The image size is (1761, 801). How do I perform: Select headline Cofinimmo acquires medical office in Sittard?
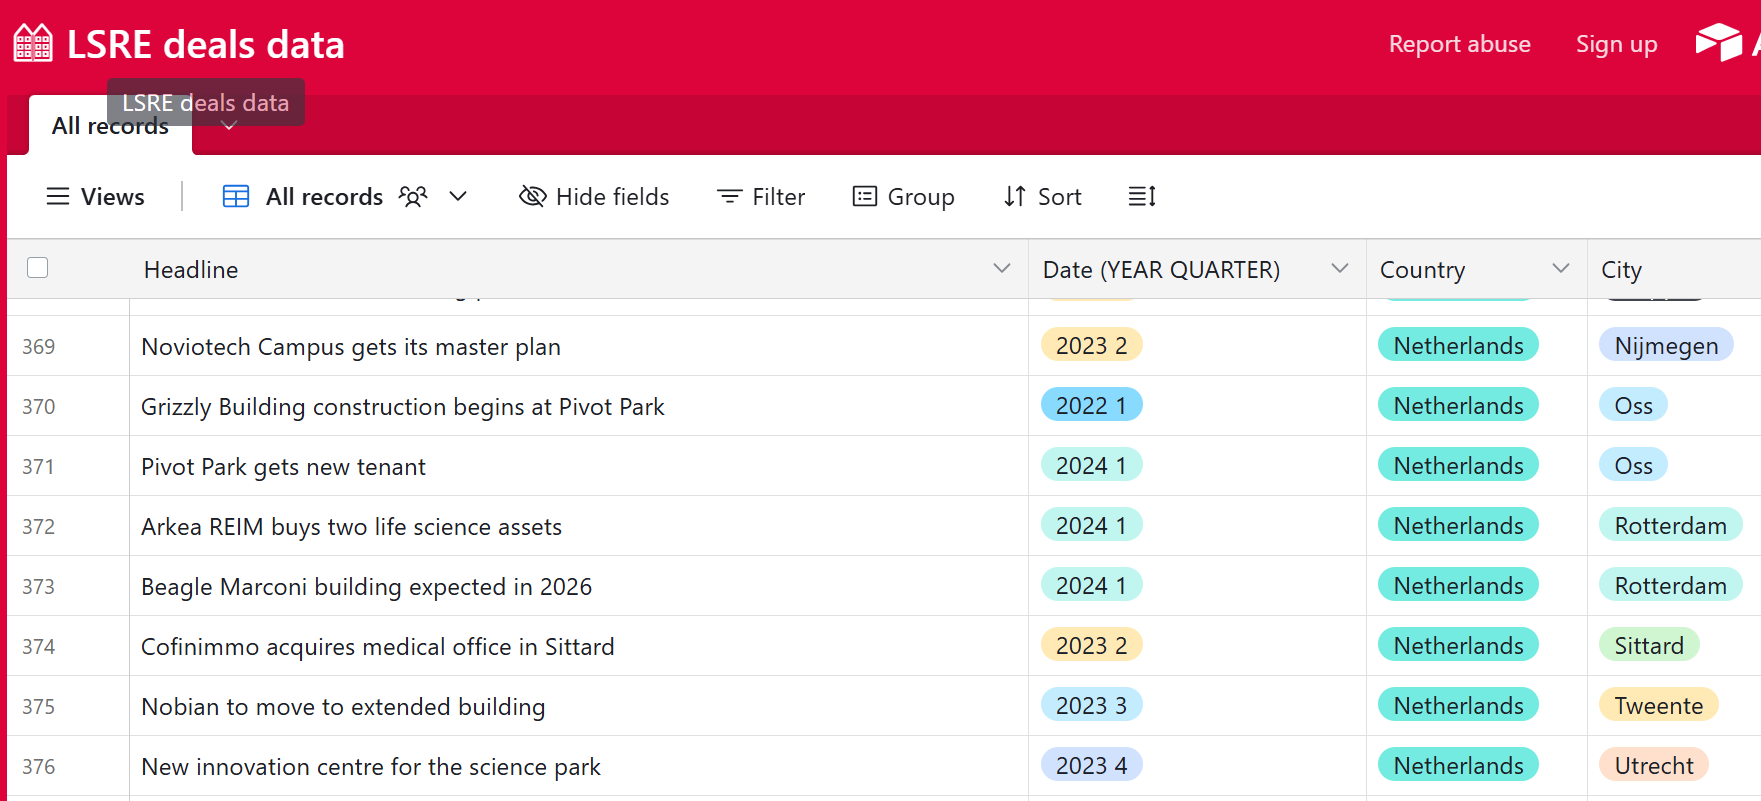click(x=378, y=647)
